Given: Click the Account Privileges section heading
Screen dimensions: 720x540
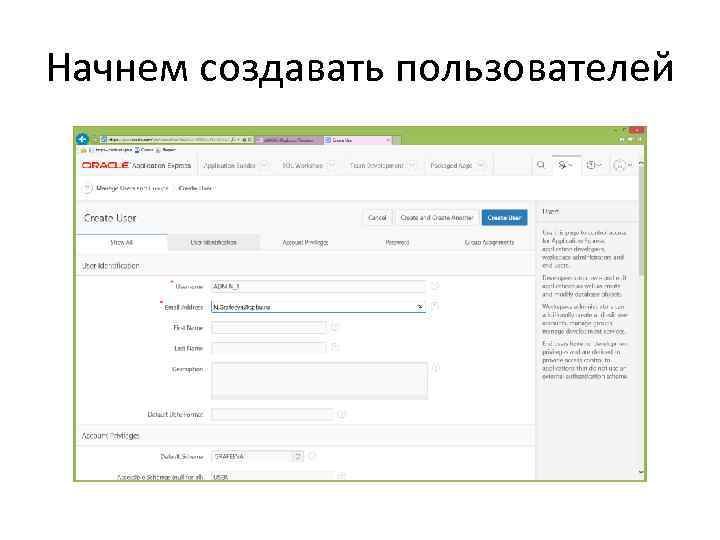Looking at the screenshot, I should point(110,435).
